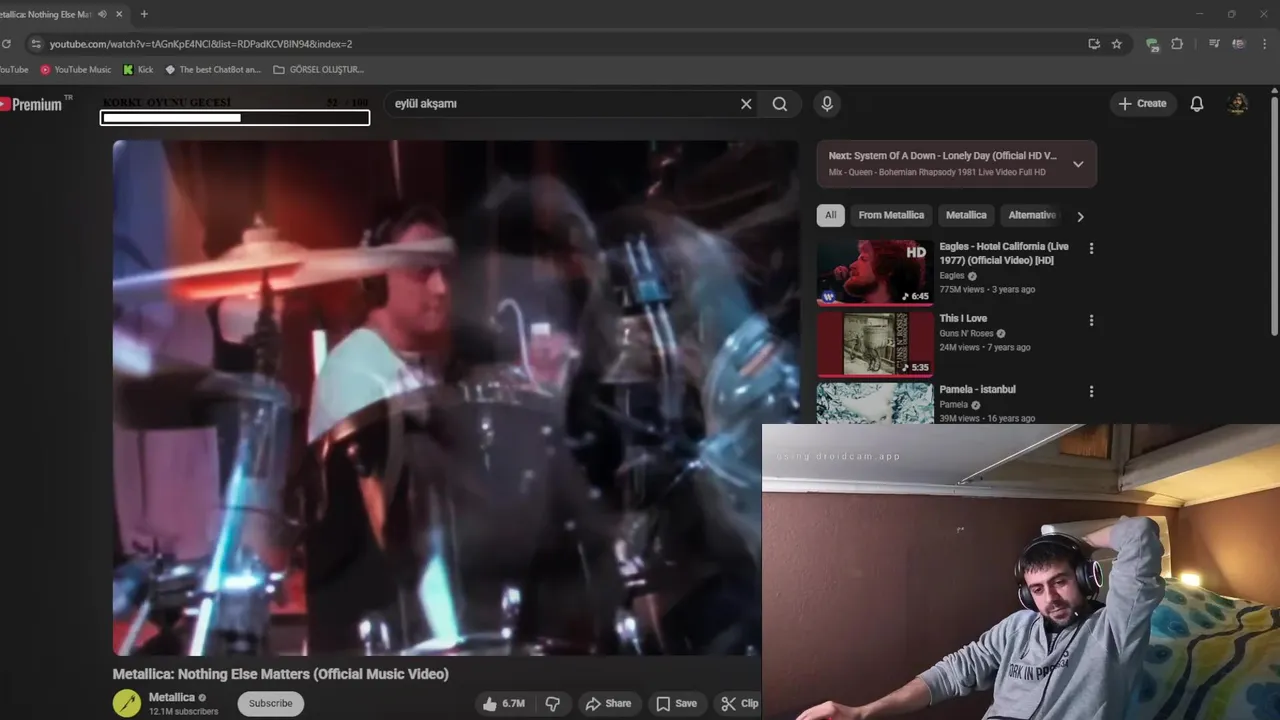Click the Eagles channel name
Image resolution: width=1280 pixels, height=720 pixels.
[952, 276]
